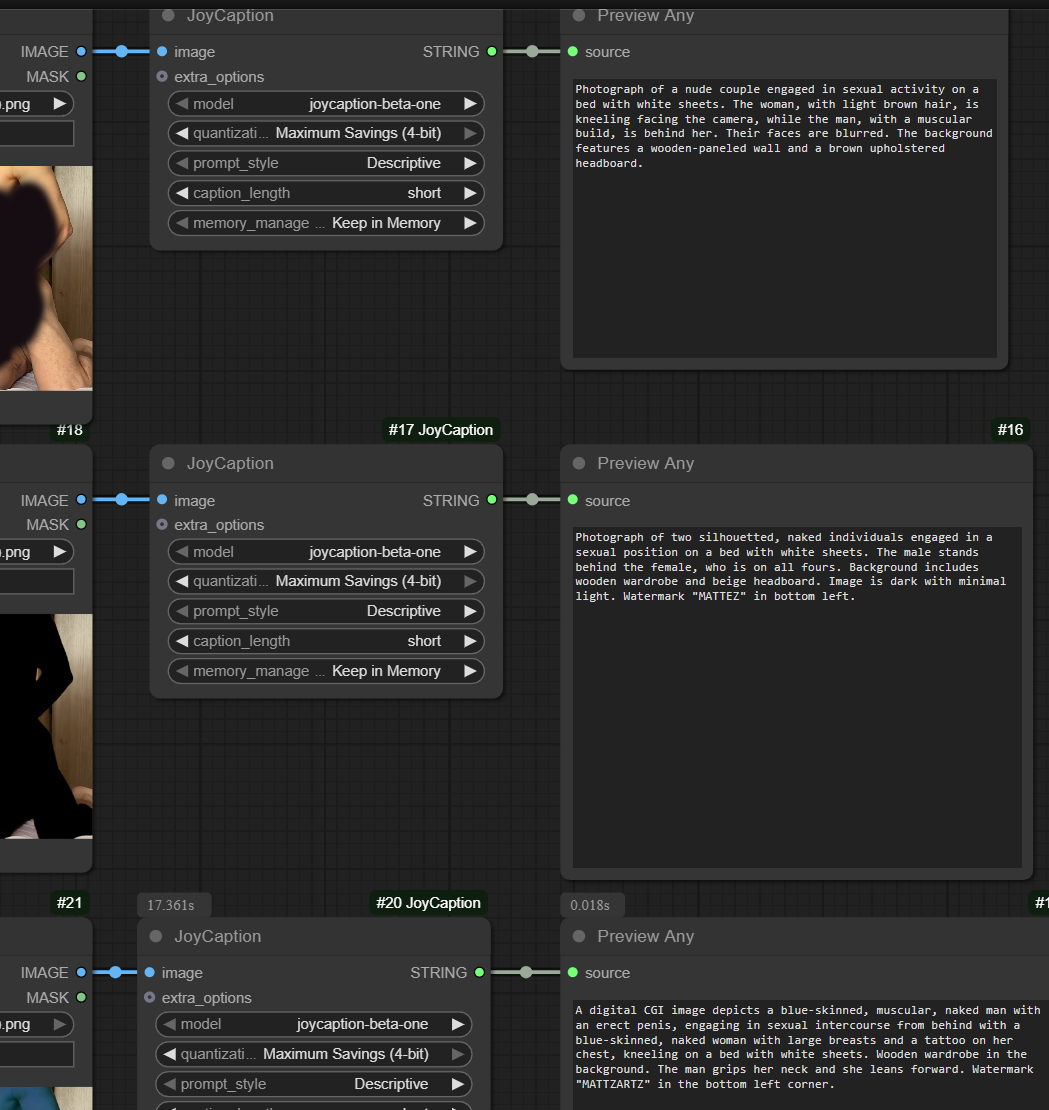Click the MASK output port on the topmost loader node
This screenshot has width=1049, height=1110.
[x=81, y=76]
